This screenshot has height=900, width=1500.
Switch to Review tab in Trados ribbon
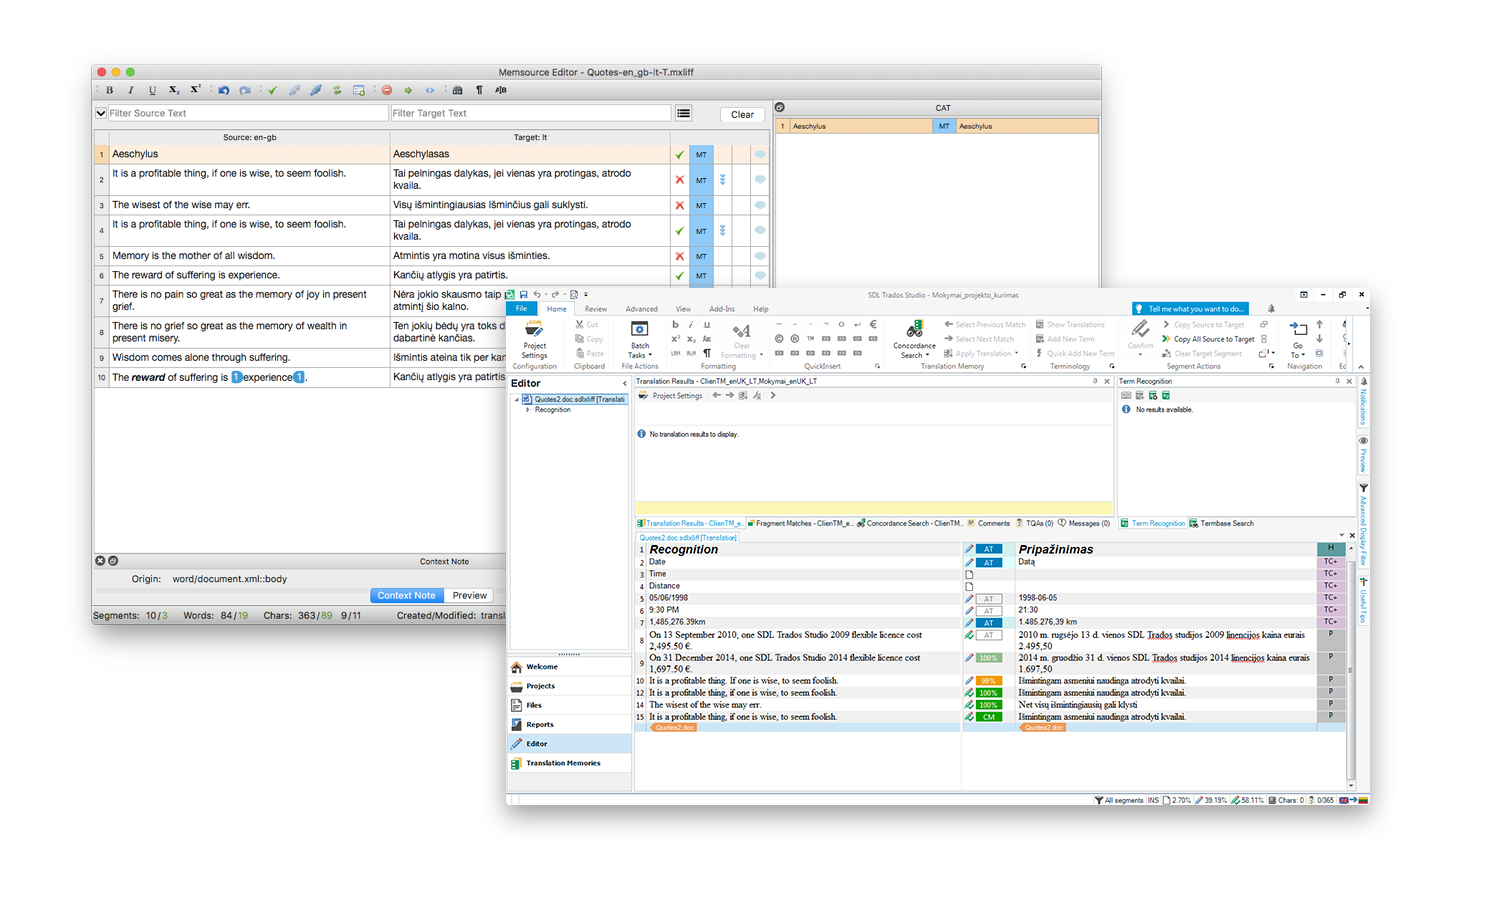pos(596,309)
